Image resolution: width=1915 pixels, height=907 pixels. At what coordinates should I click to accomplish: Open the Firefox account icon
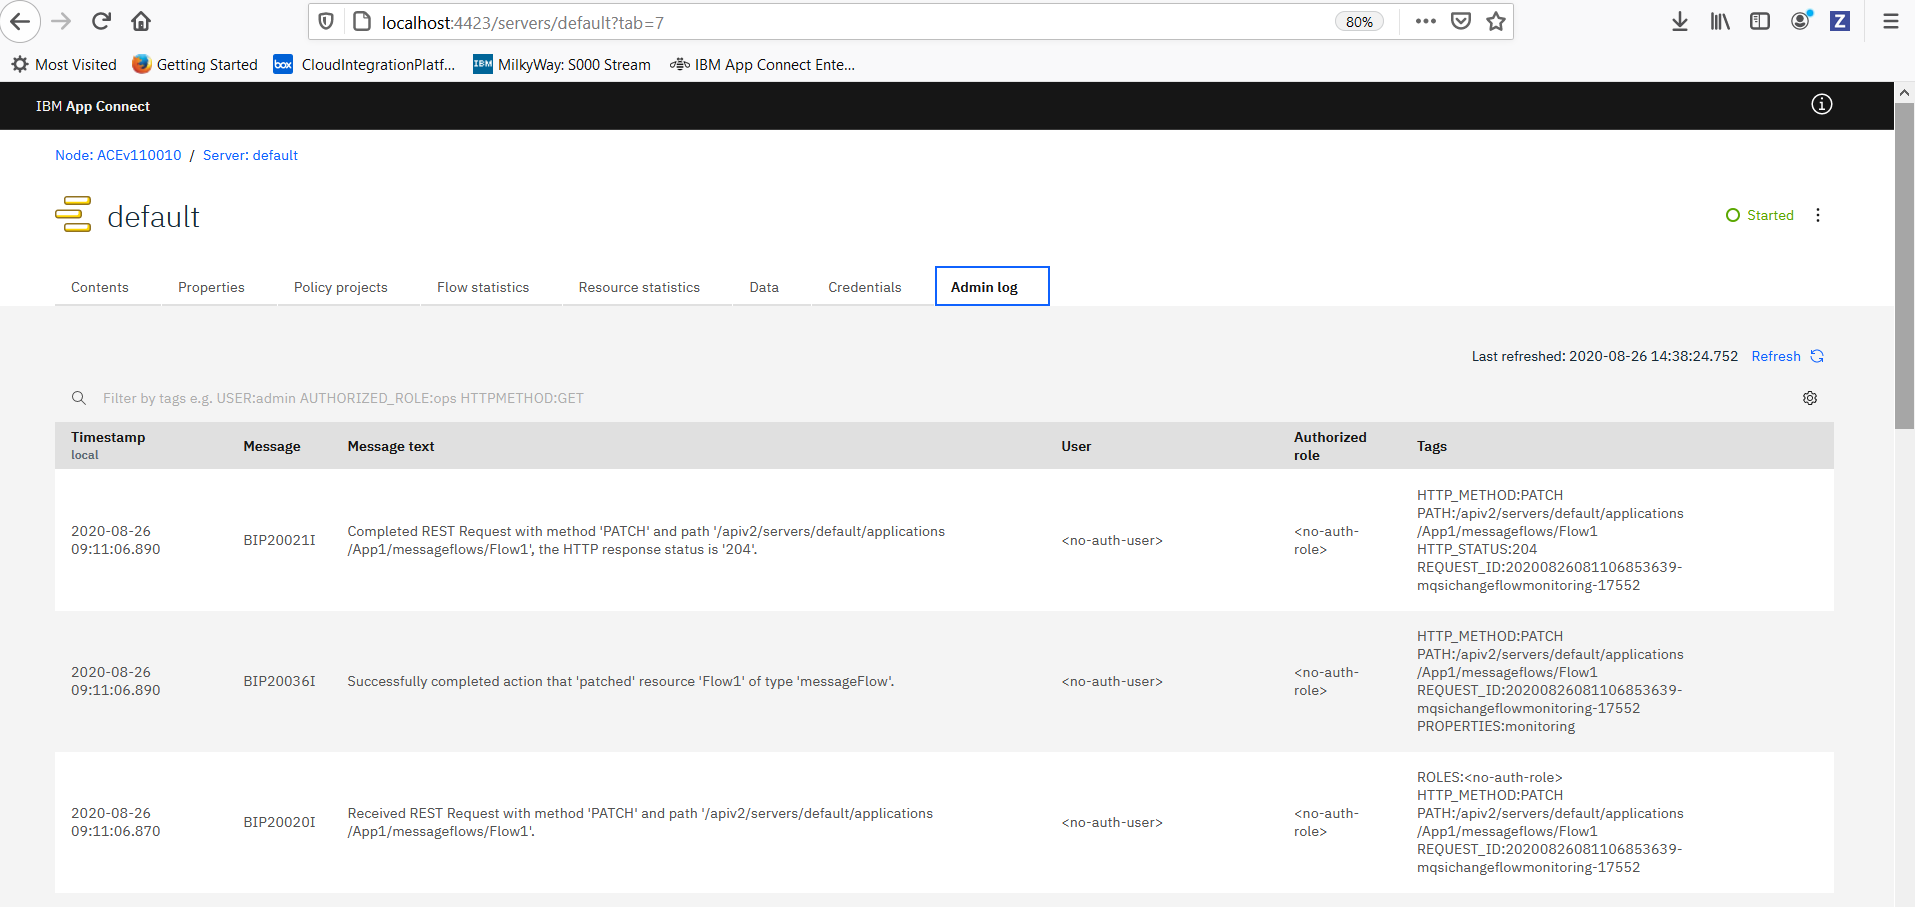click(x=1801, y=20)
